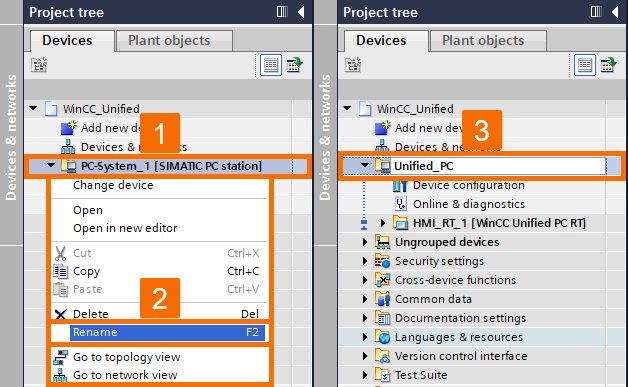Click the right panel's tree structure toolbar icon

coord(353,64)
